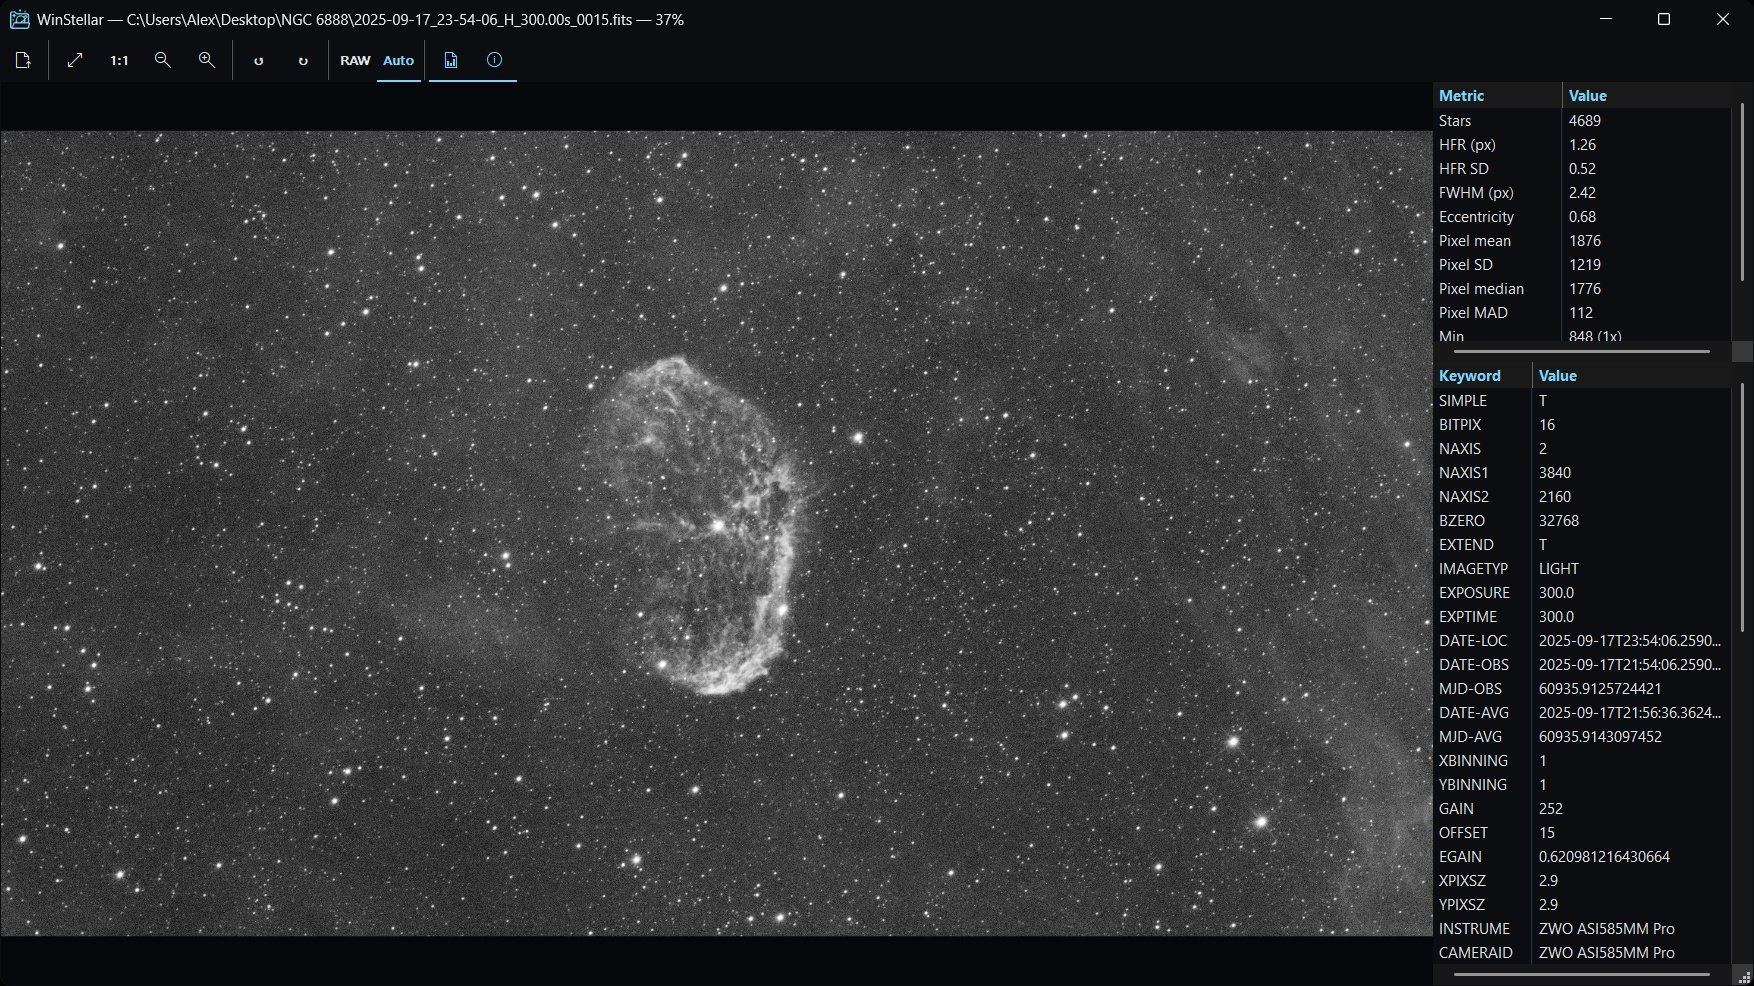The width and height of the screenshot is (1754, 986).
Task: Select the Pixel median row
Action: coord(1583,288)
